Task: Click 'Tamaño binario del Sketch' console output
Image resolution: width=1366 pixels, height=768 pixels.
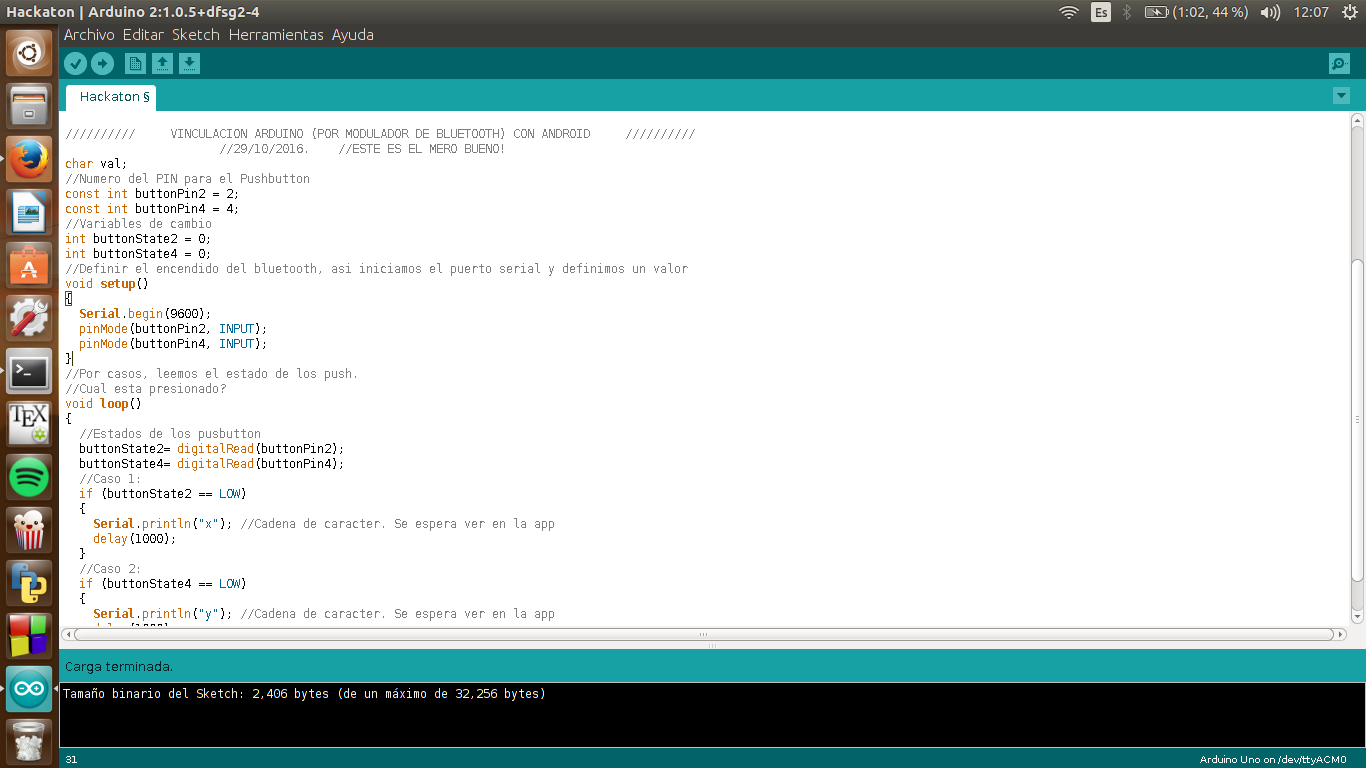Action: 305,693
